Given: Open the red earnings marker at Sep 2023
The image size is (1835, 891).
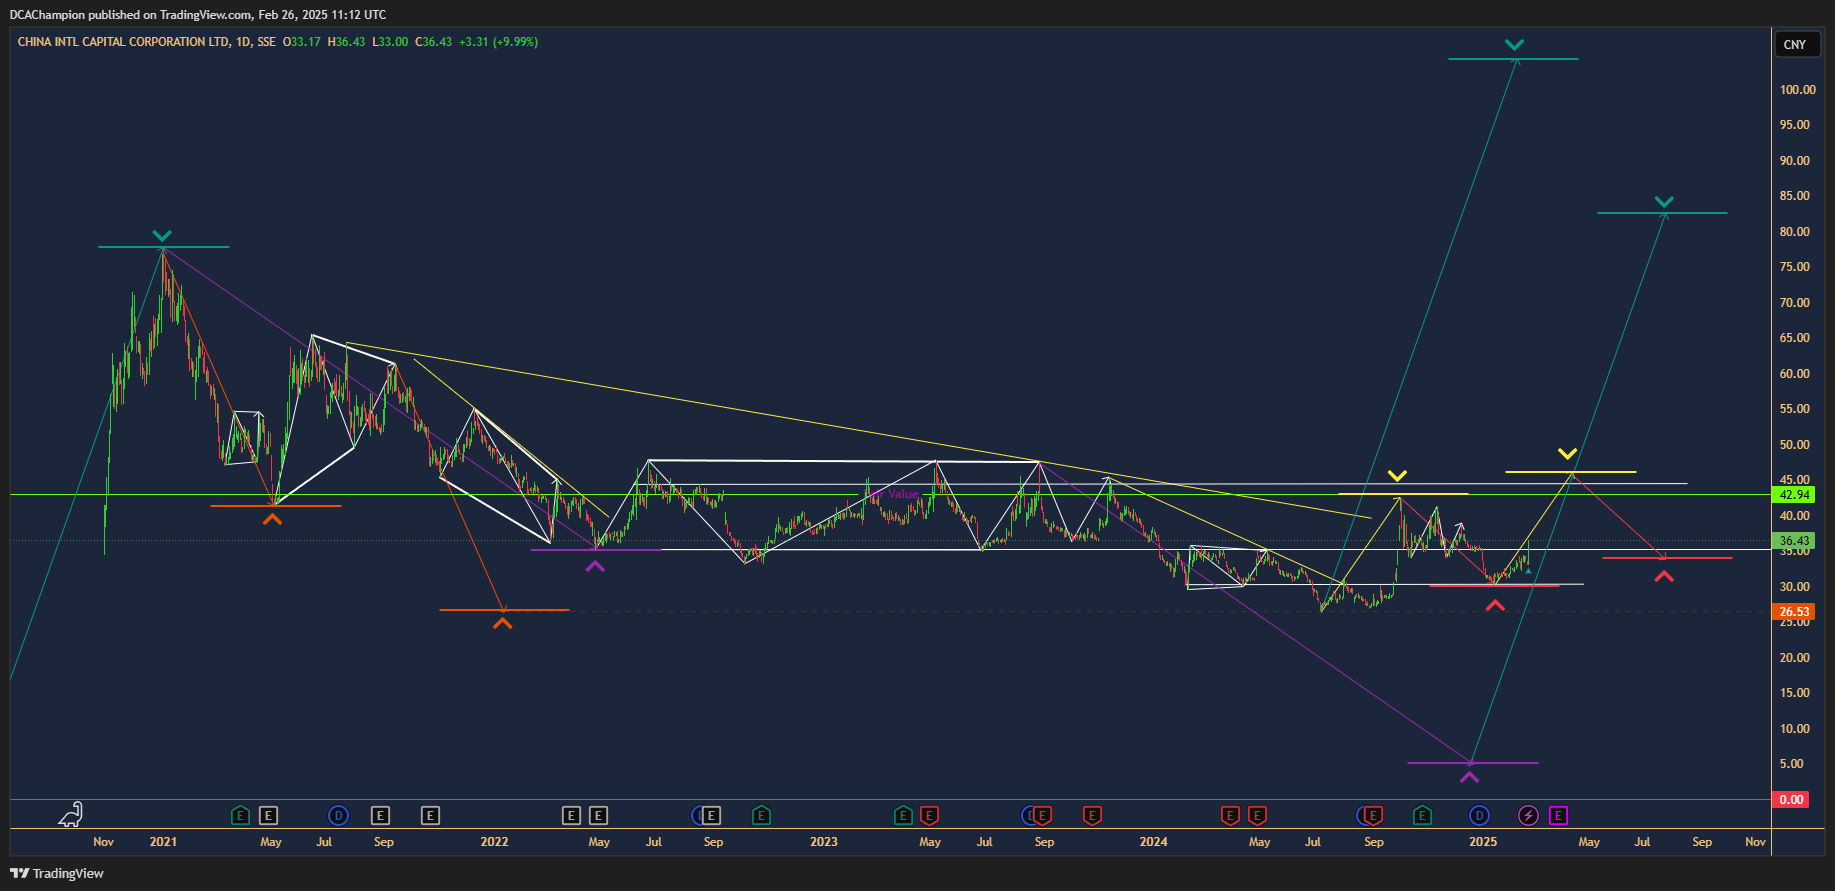Looking at the screenshot, I should [x=1043, y=816].
